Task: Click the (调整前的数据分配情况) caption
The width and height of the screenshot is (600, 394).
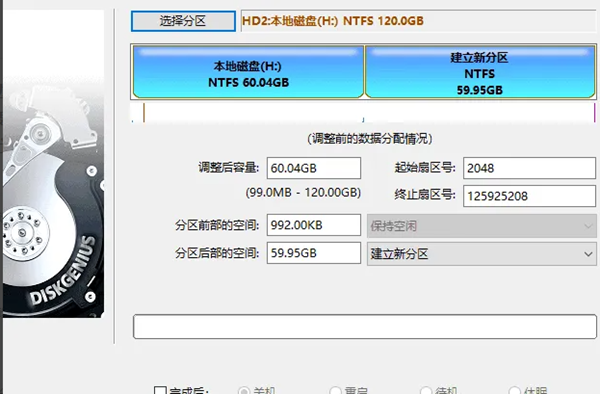Action: 370,138
